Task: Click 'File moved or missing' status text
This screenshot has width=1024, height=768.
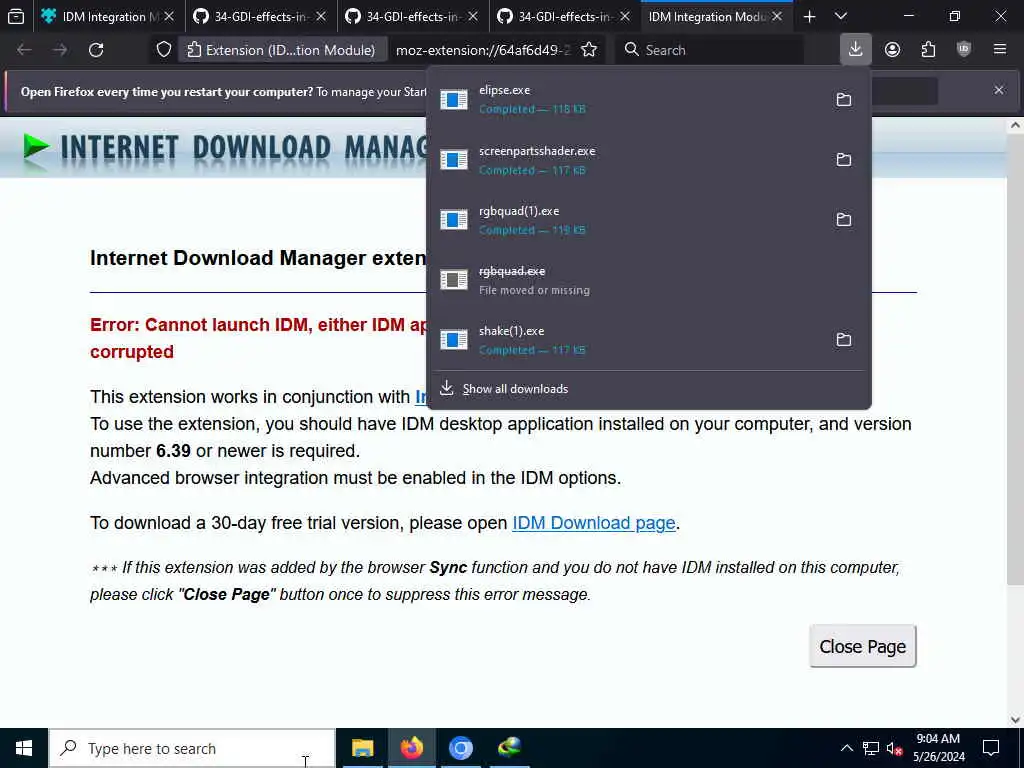Action: pos(534,290)
